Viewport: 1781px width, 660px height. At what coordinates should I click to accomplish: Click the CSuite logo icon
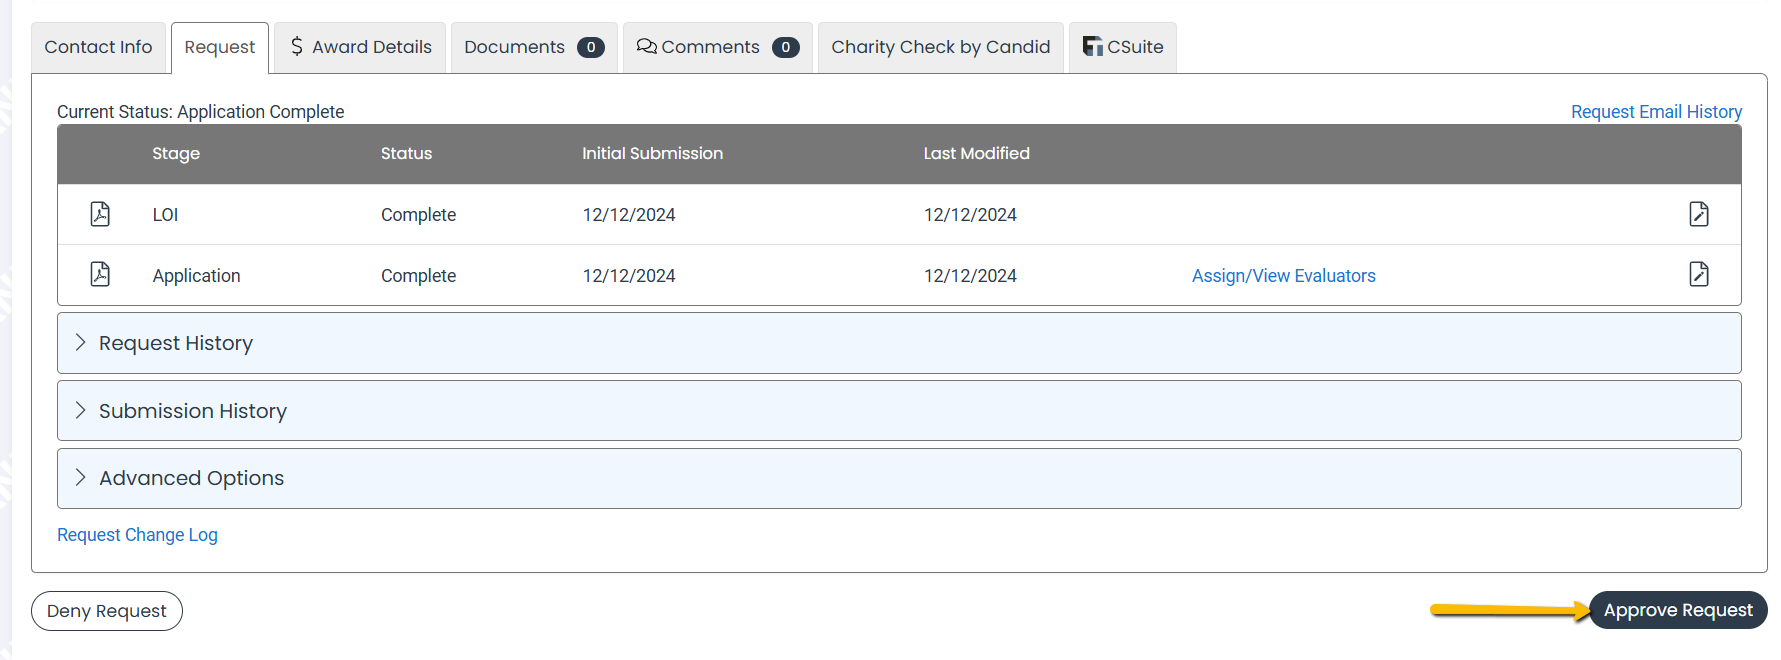pyautogui.click(x=1092, y=47)
